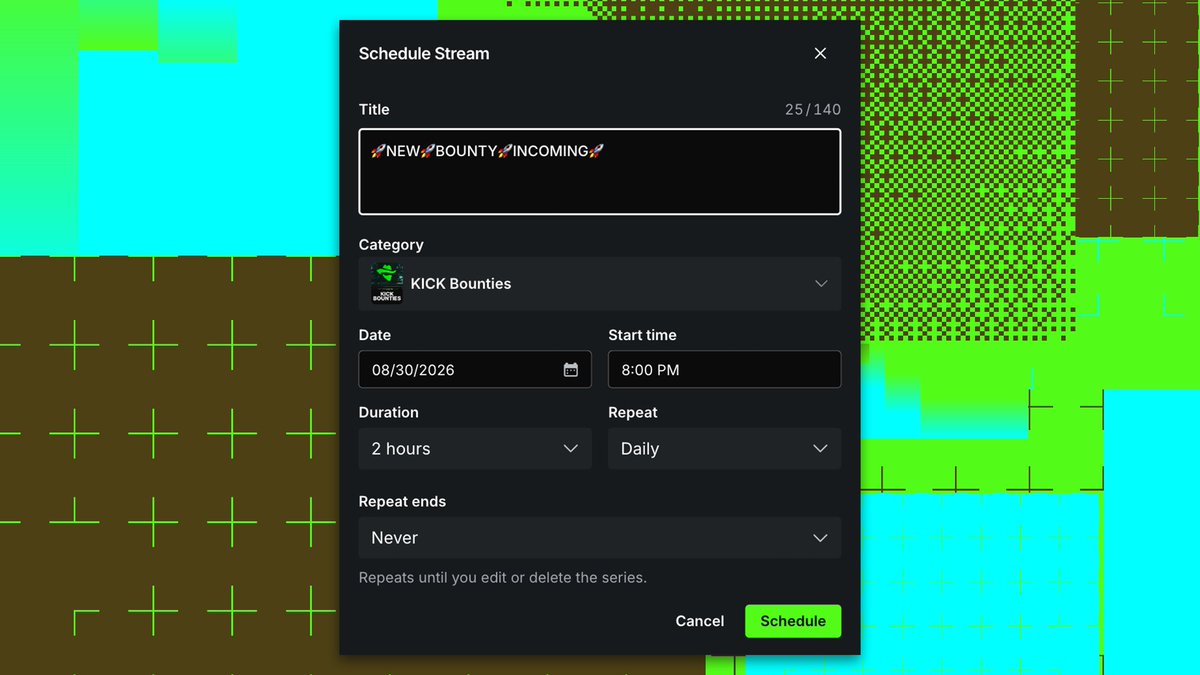Viewport: 1200px width, 675px height.
Task: Open the Duration dropdown set to 2 hours
Action: coord(475,449)
